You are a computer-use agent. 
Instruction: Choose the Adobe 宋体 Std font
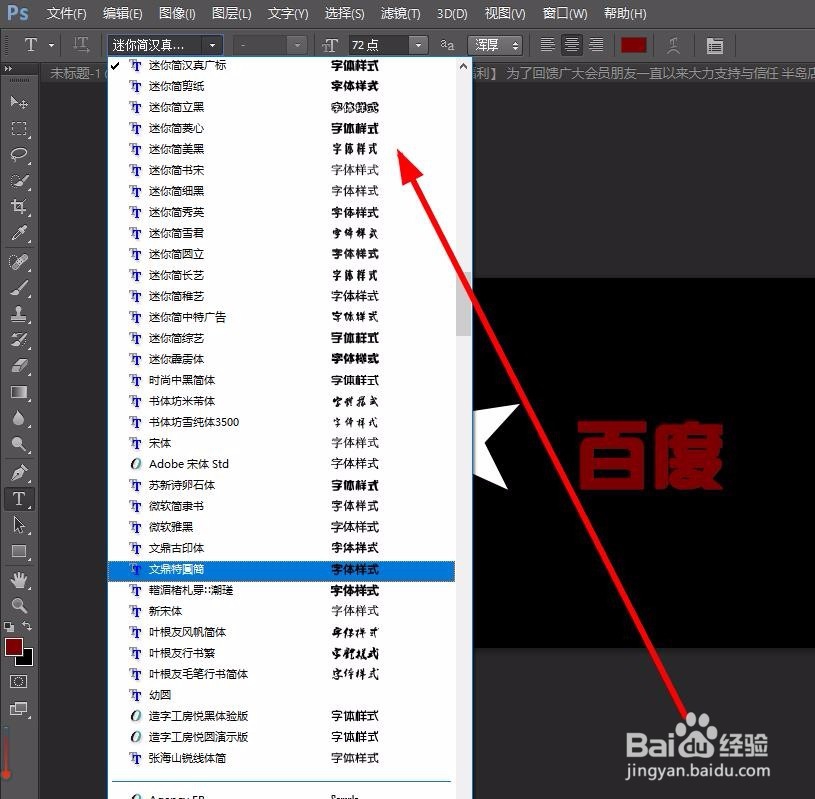point(281,464)
